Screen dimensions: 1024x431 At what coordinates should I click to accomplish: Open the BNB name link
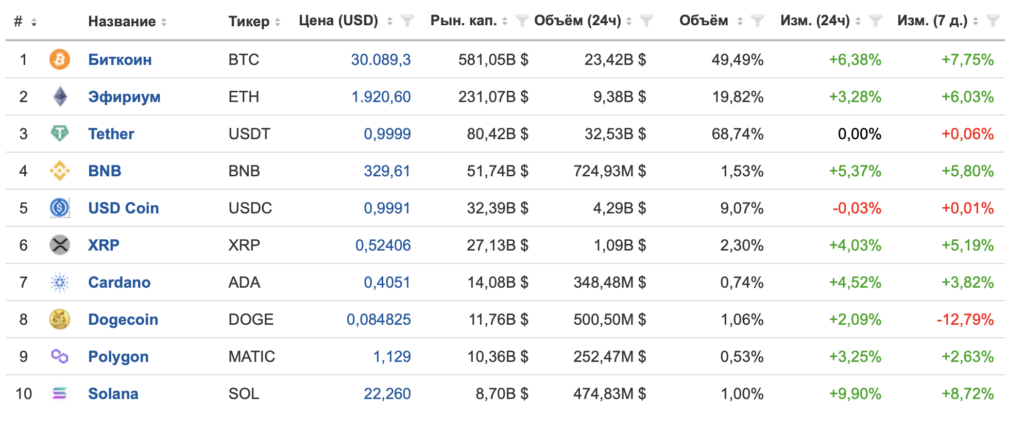[104, 171]
